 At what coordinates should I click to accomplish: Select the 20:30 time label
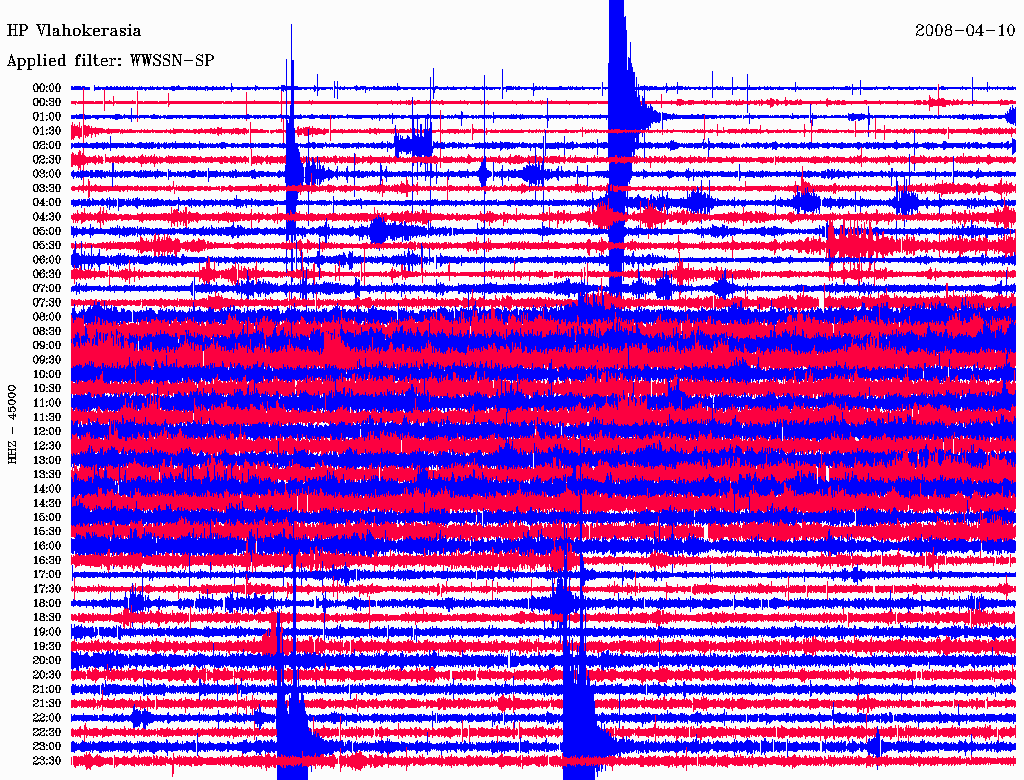coord(47,674)
